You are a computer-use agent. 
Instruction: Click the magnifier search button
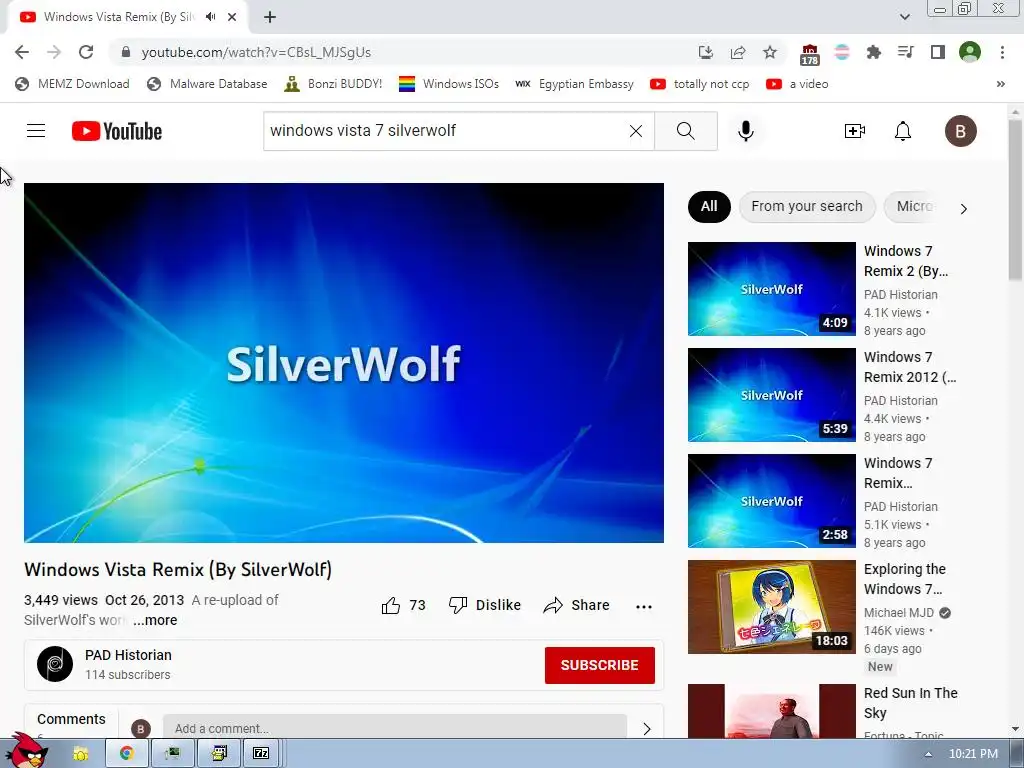point(686,131)
